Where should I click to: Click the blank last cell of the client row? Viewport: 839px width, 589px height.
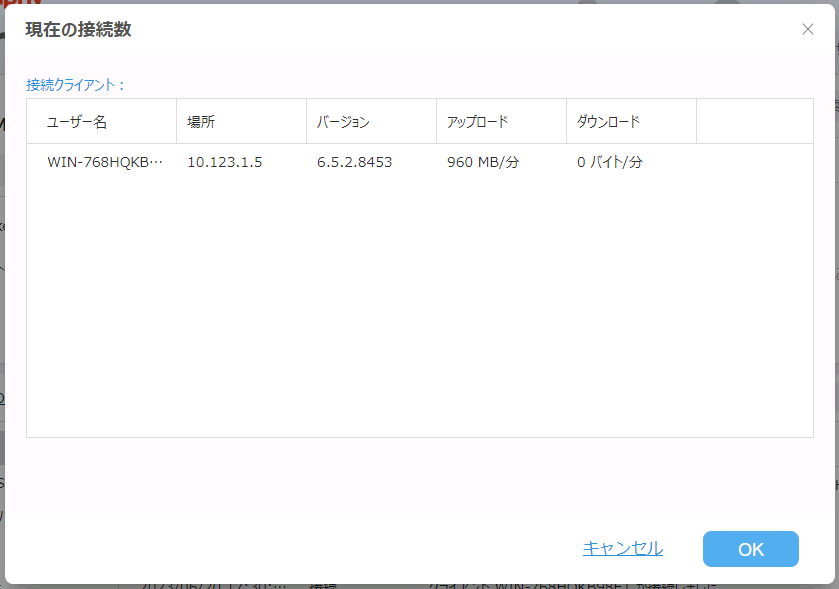tap(754, 162)
